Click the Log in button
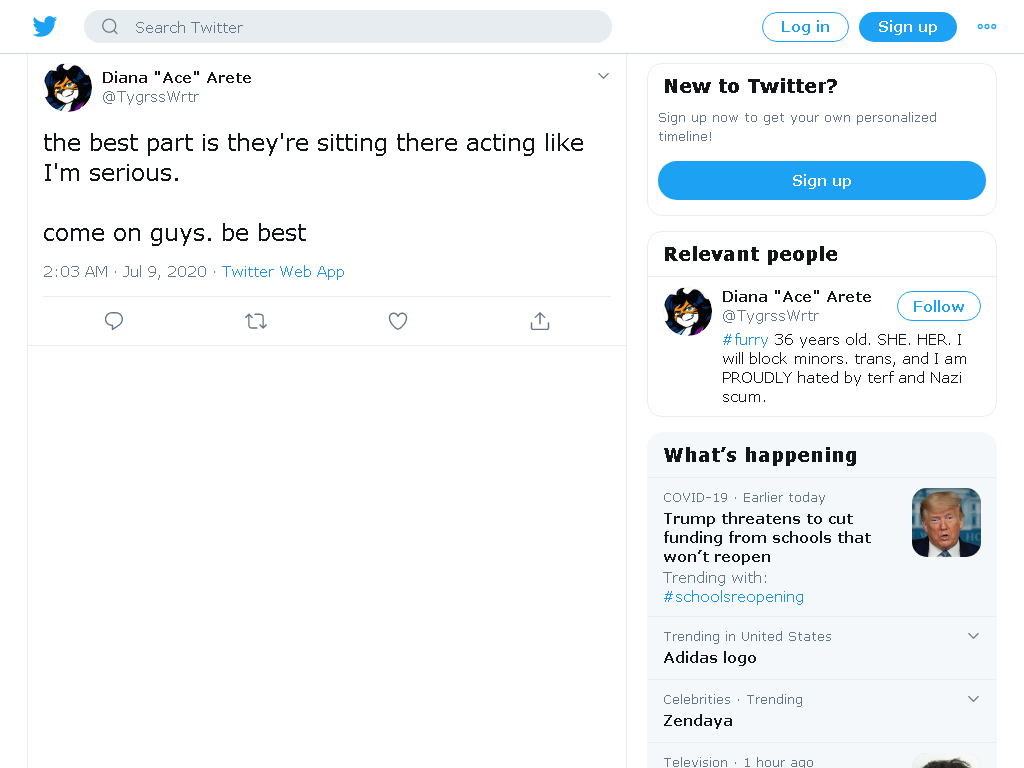The image size is (1024, 768). pos(805,27)
